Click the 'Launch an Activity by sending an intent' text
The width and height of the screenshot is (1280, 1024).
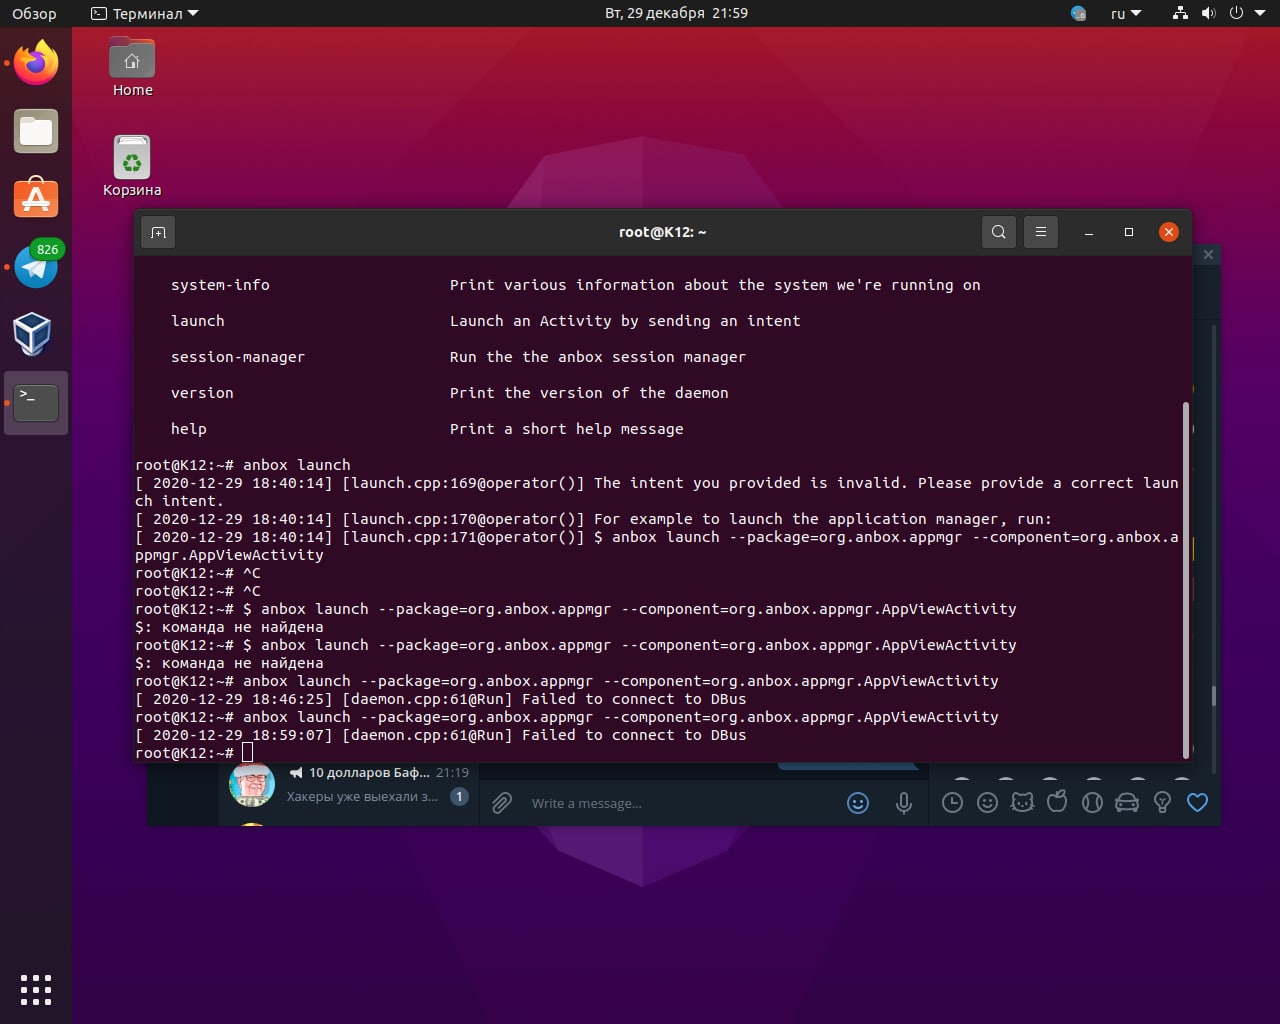(x=625, y=321)
